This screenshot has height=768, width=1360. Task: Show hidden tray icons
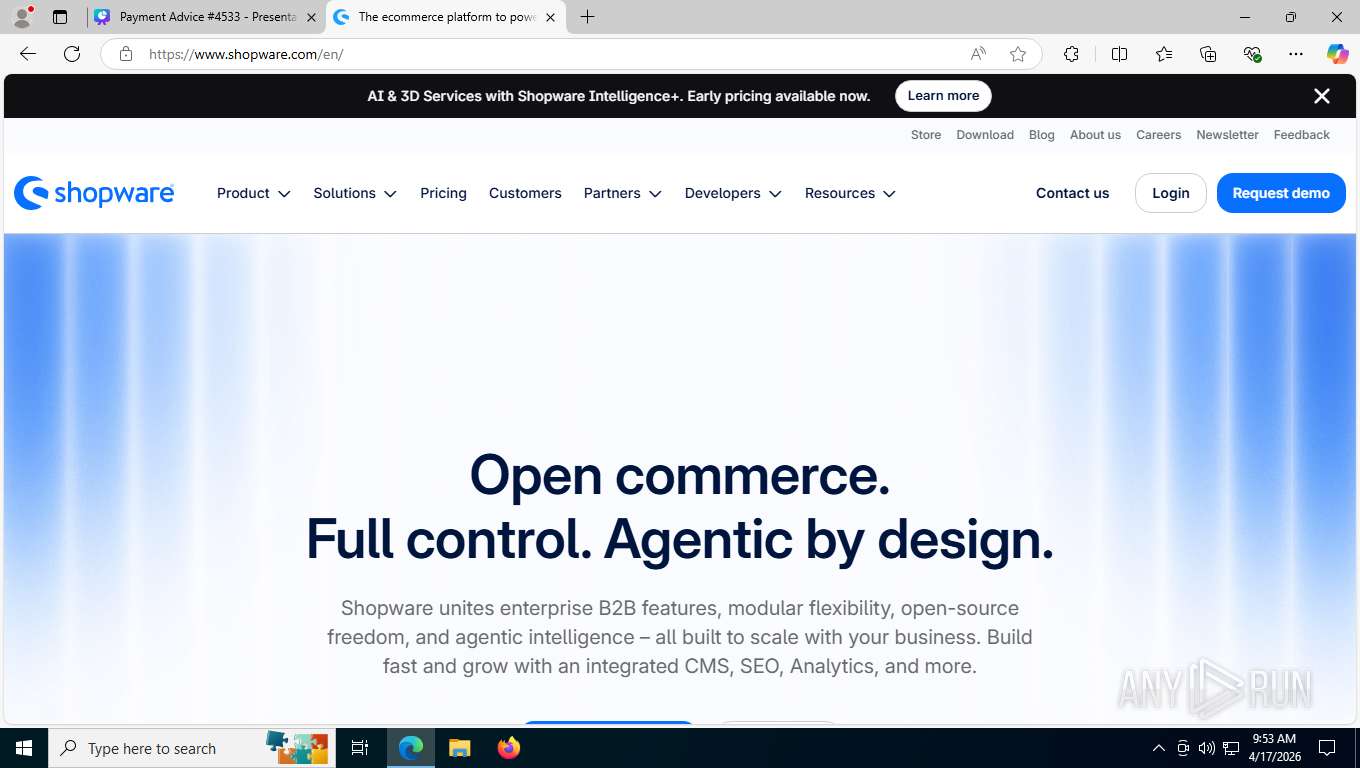click(x=1159, y=748)
